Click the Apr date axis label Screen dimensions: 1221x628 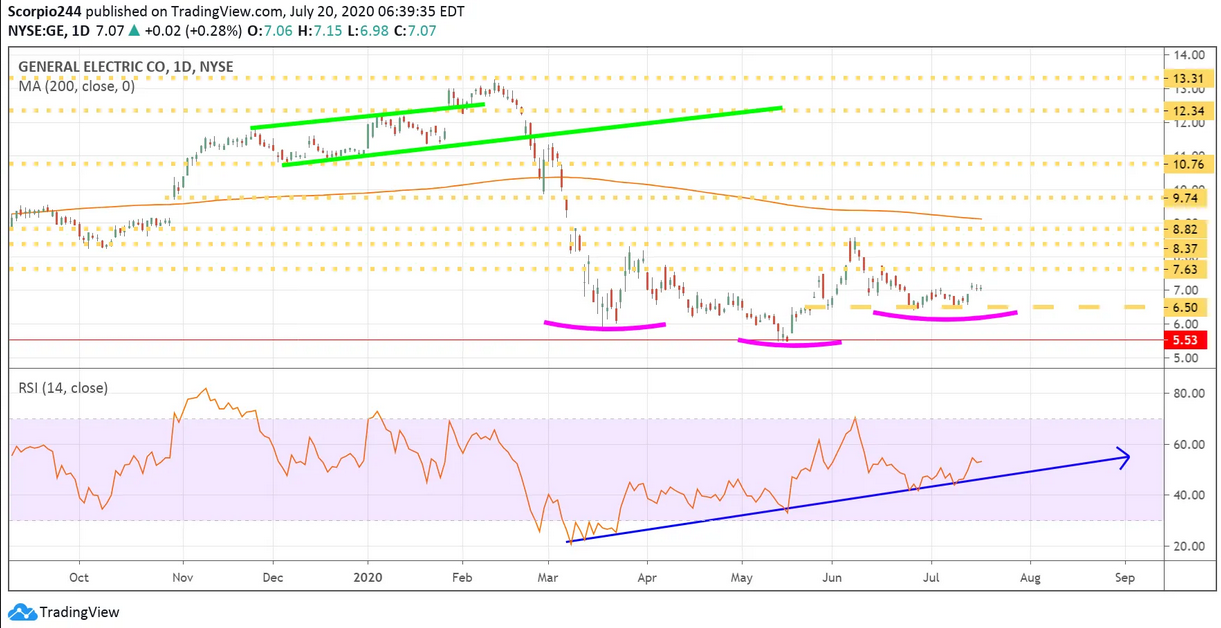click(647, 577)
